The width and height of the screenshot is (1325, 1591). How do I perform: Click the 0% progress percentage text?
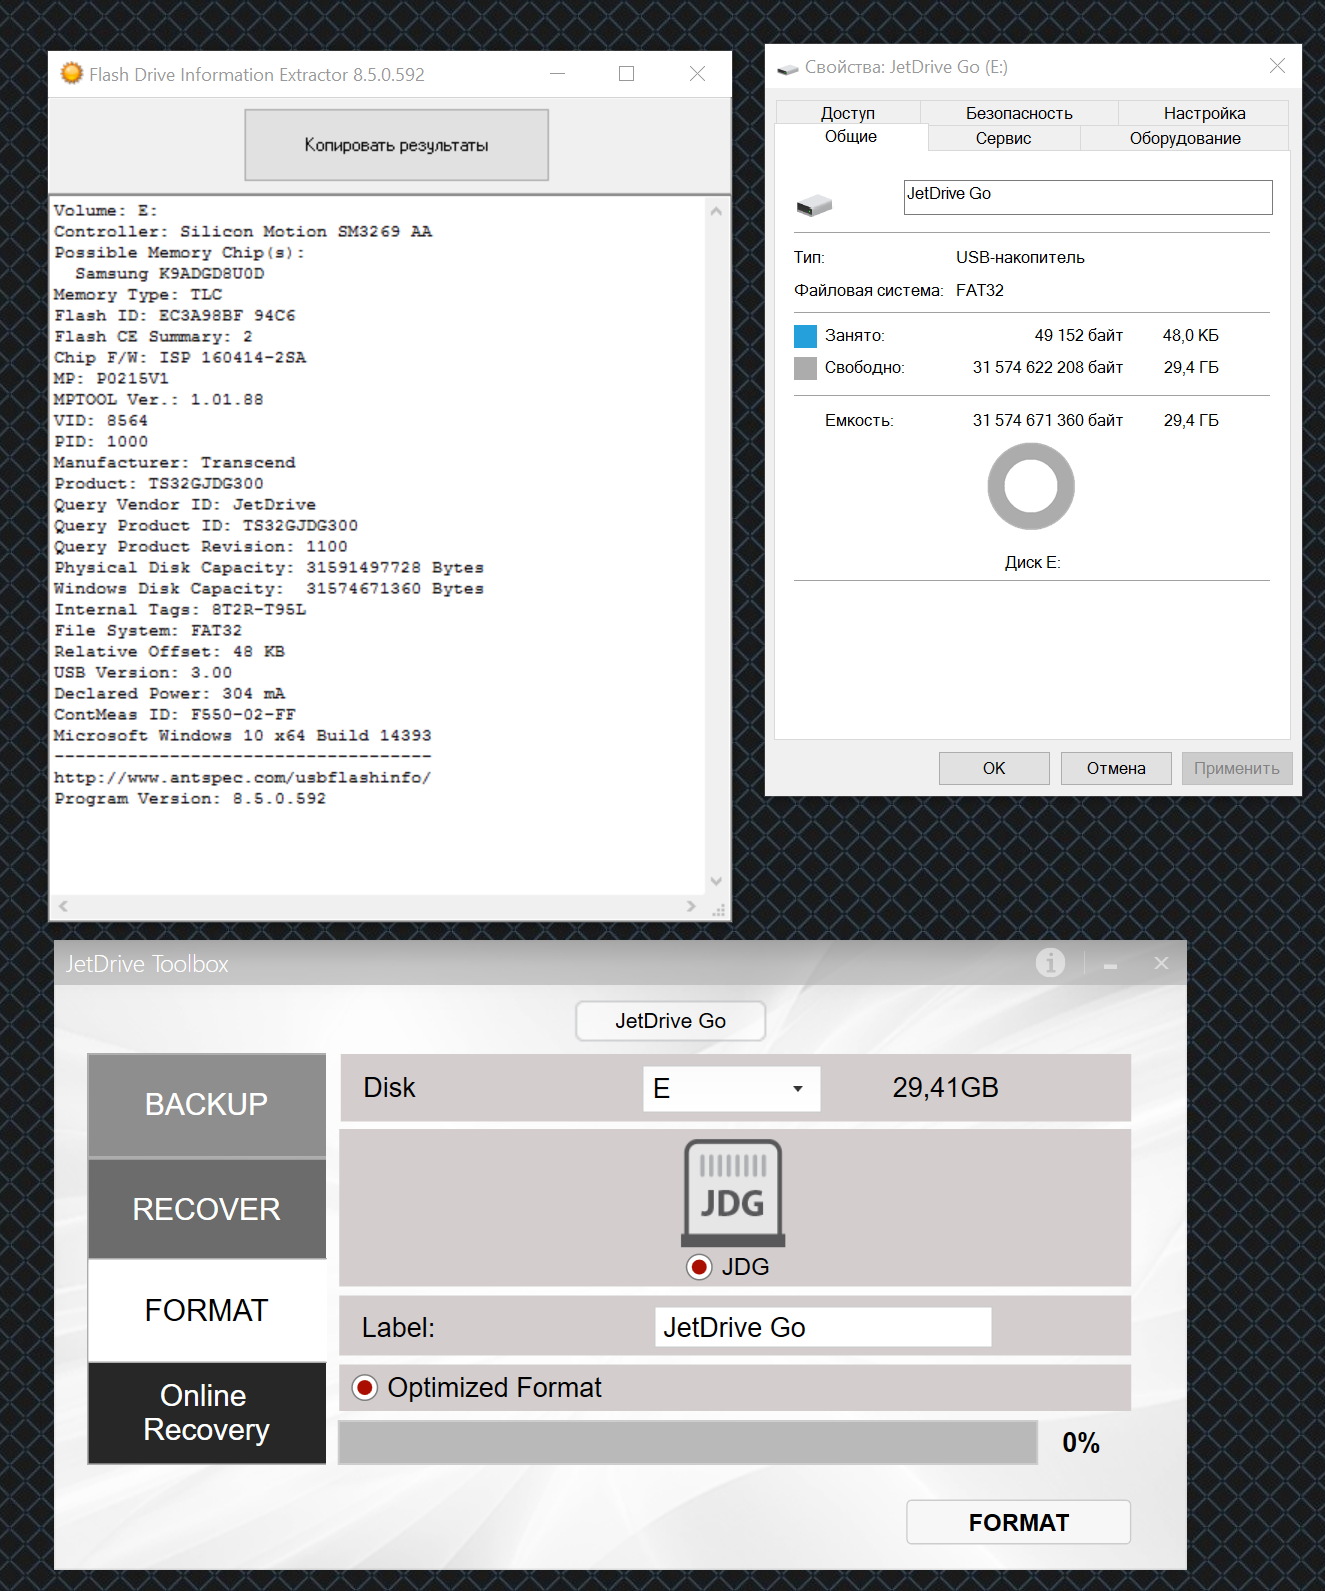pos(1081,1443)
